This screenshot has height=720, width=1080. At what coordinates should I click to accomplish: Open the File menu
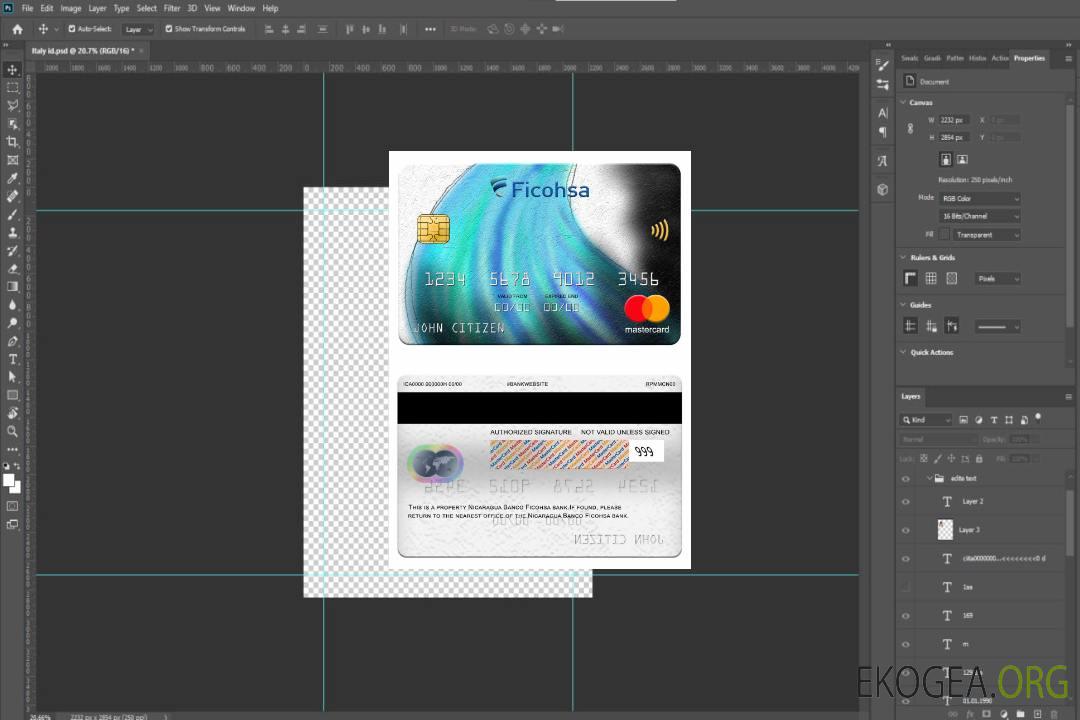28,8
